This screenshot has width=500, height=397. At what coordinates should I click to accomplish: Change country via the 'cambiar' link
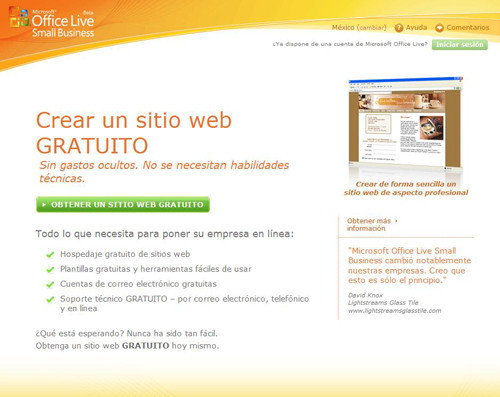pyautogui.click(x=372, y=28)
